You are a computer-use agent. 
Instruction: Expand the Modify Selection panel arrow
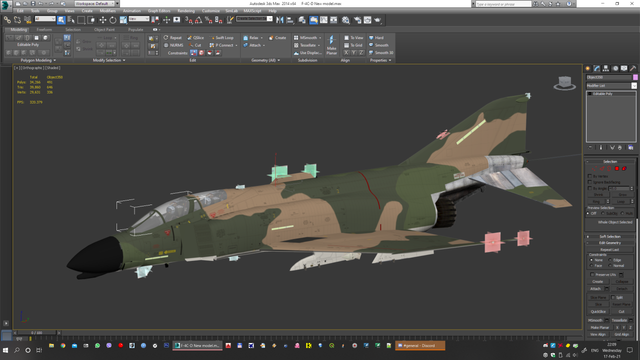pos(124,60)
